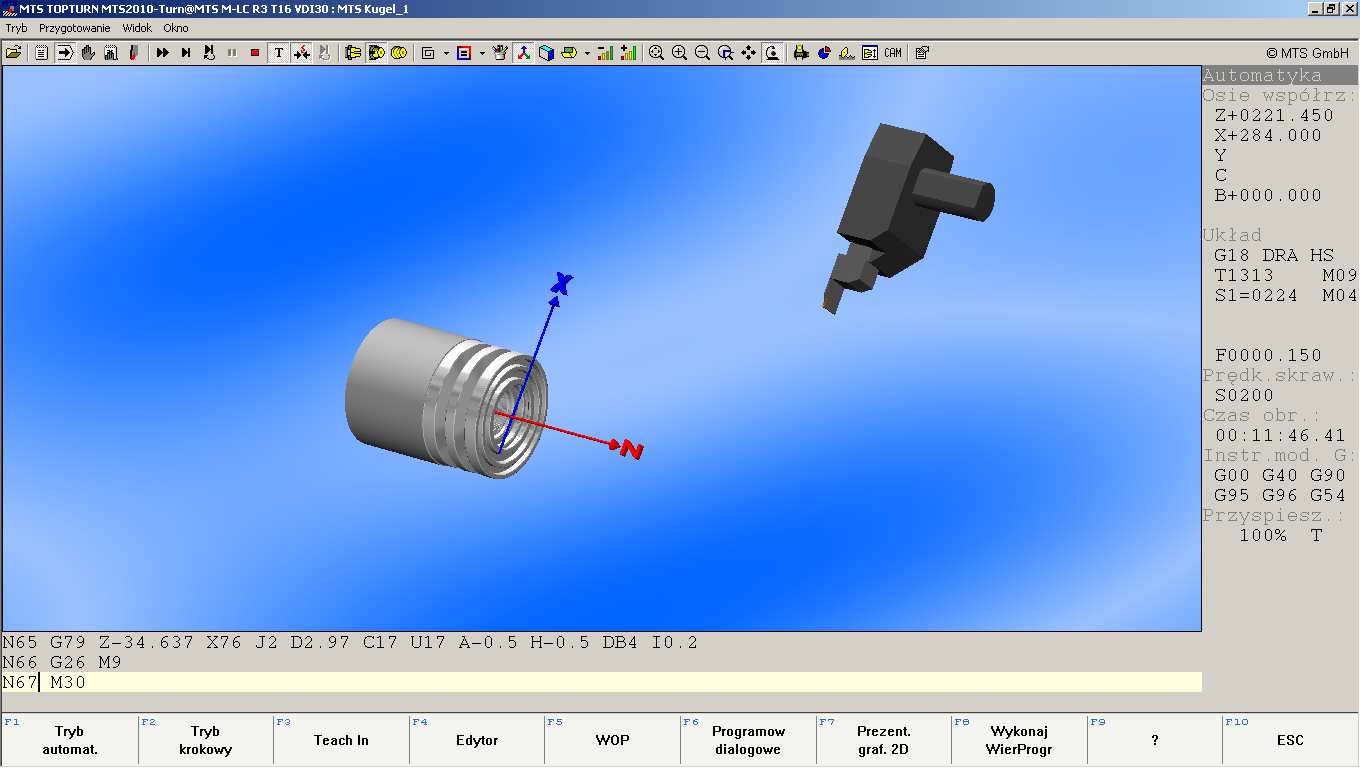Click the 3D tool holder model
This screenshot has height=768, width=1360.
click(907, 217)
